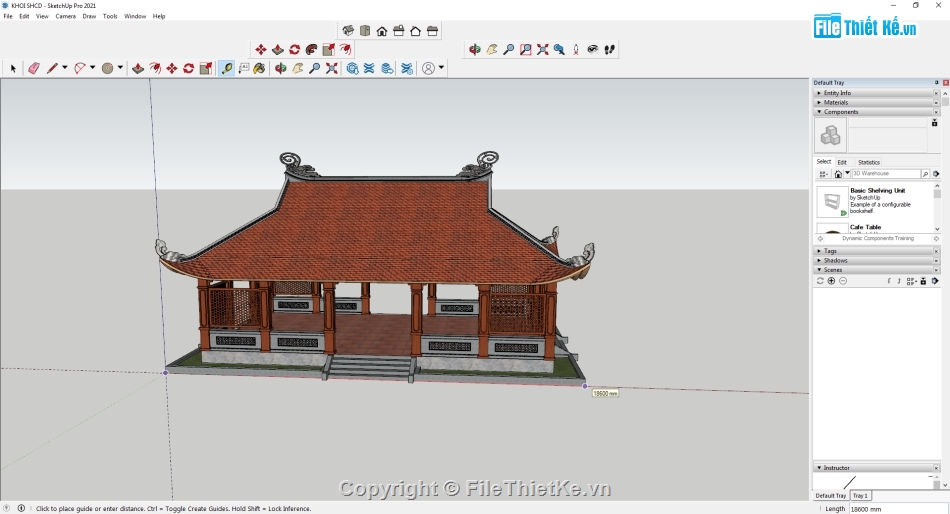This screenshot has width=950, height=514.
Task: Click the In Model home icon
Action: 839,174
